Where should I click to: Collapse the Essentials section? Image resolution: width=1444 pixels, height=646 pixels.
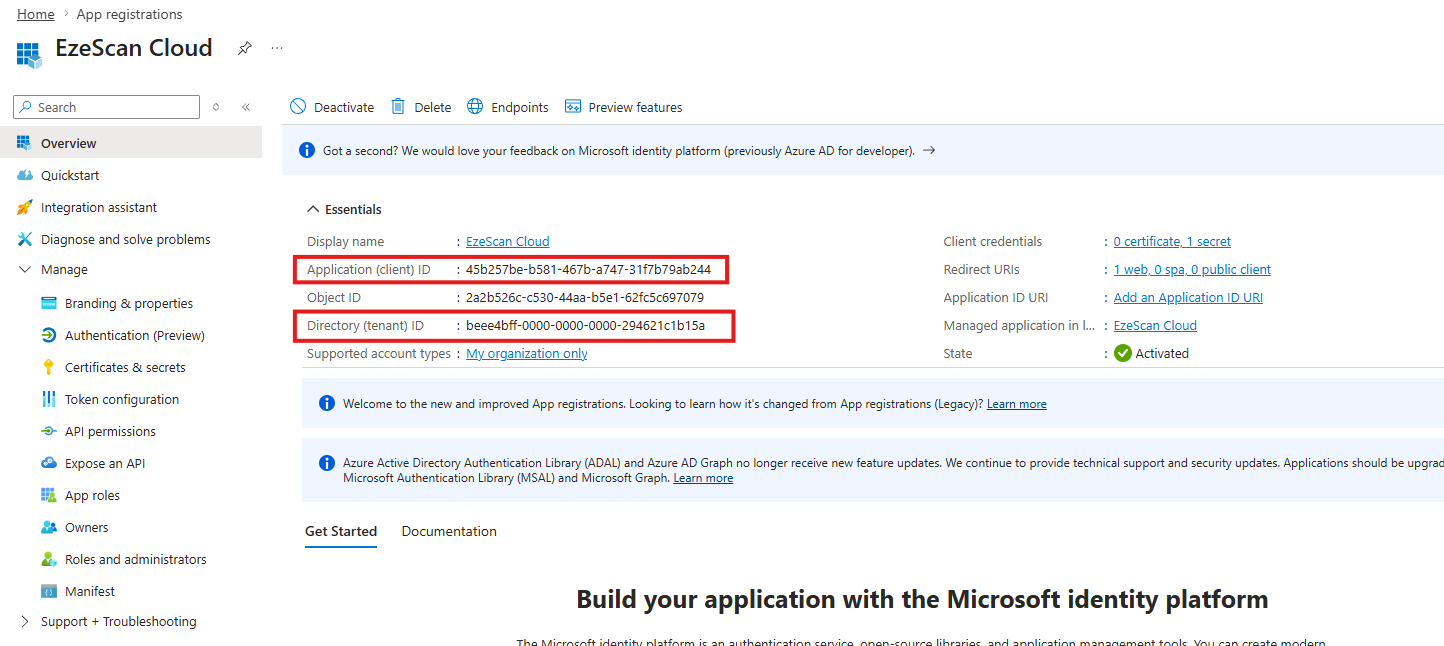[x=311, y=209]
